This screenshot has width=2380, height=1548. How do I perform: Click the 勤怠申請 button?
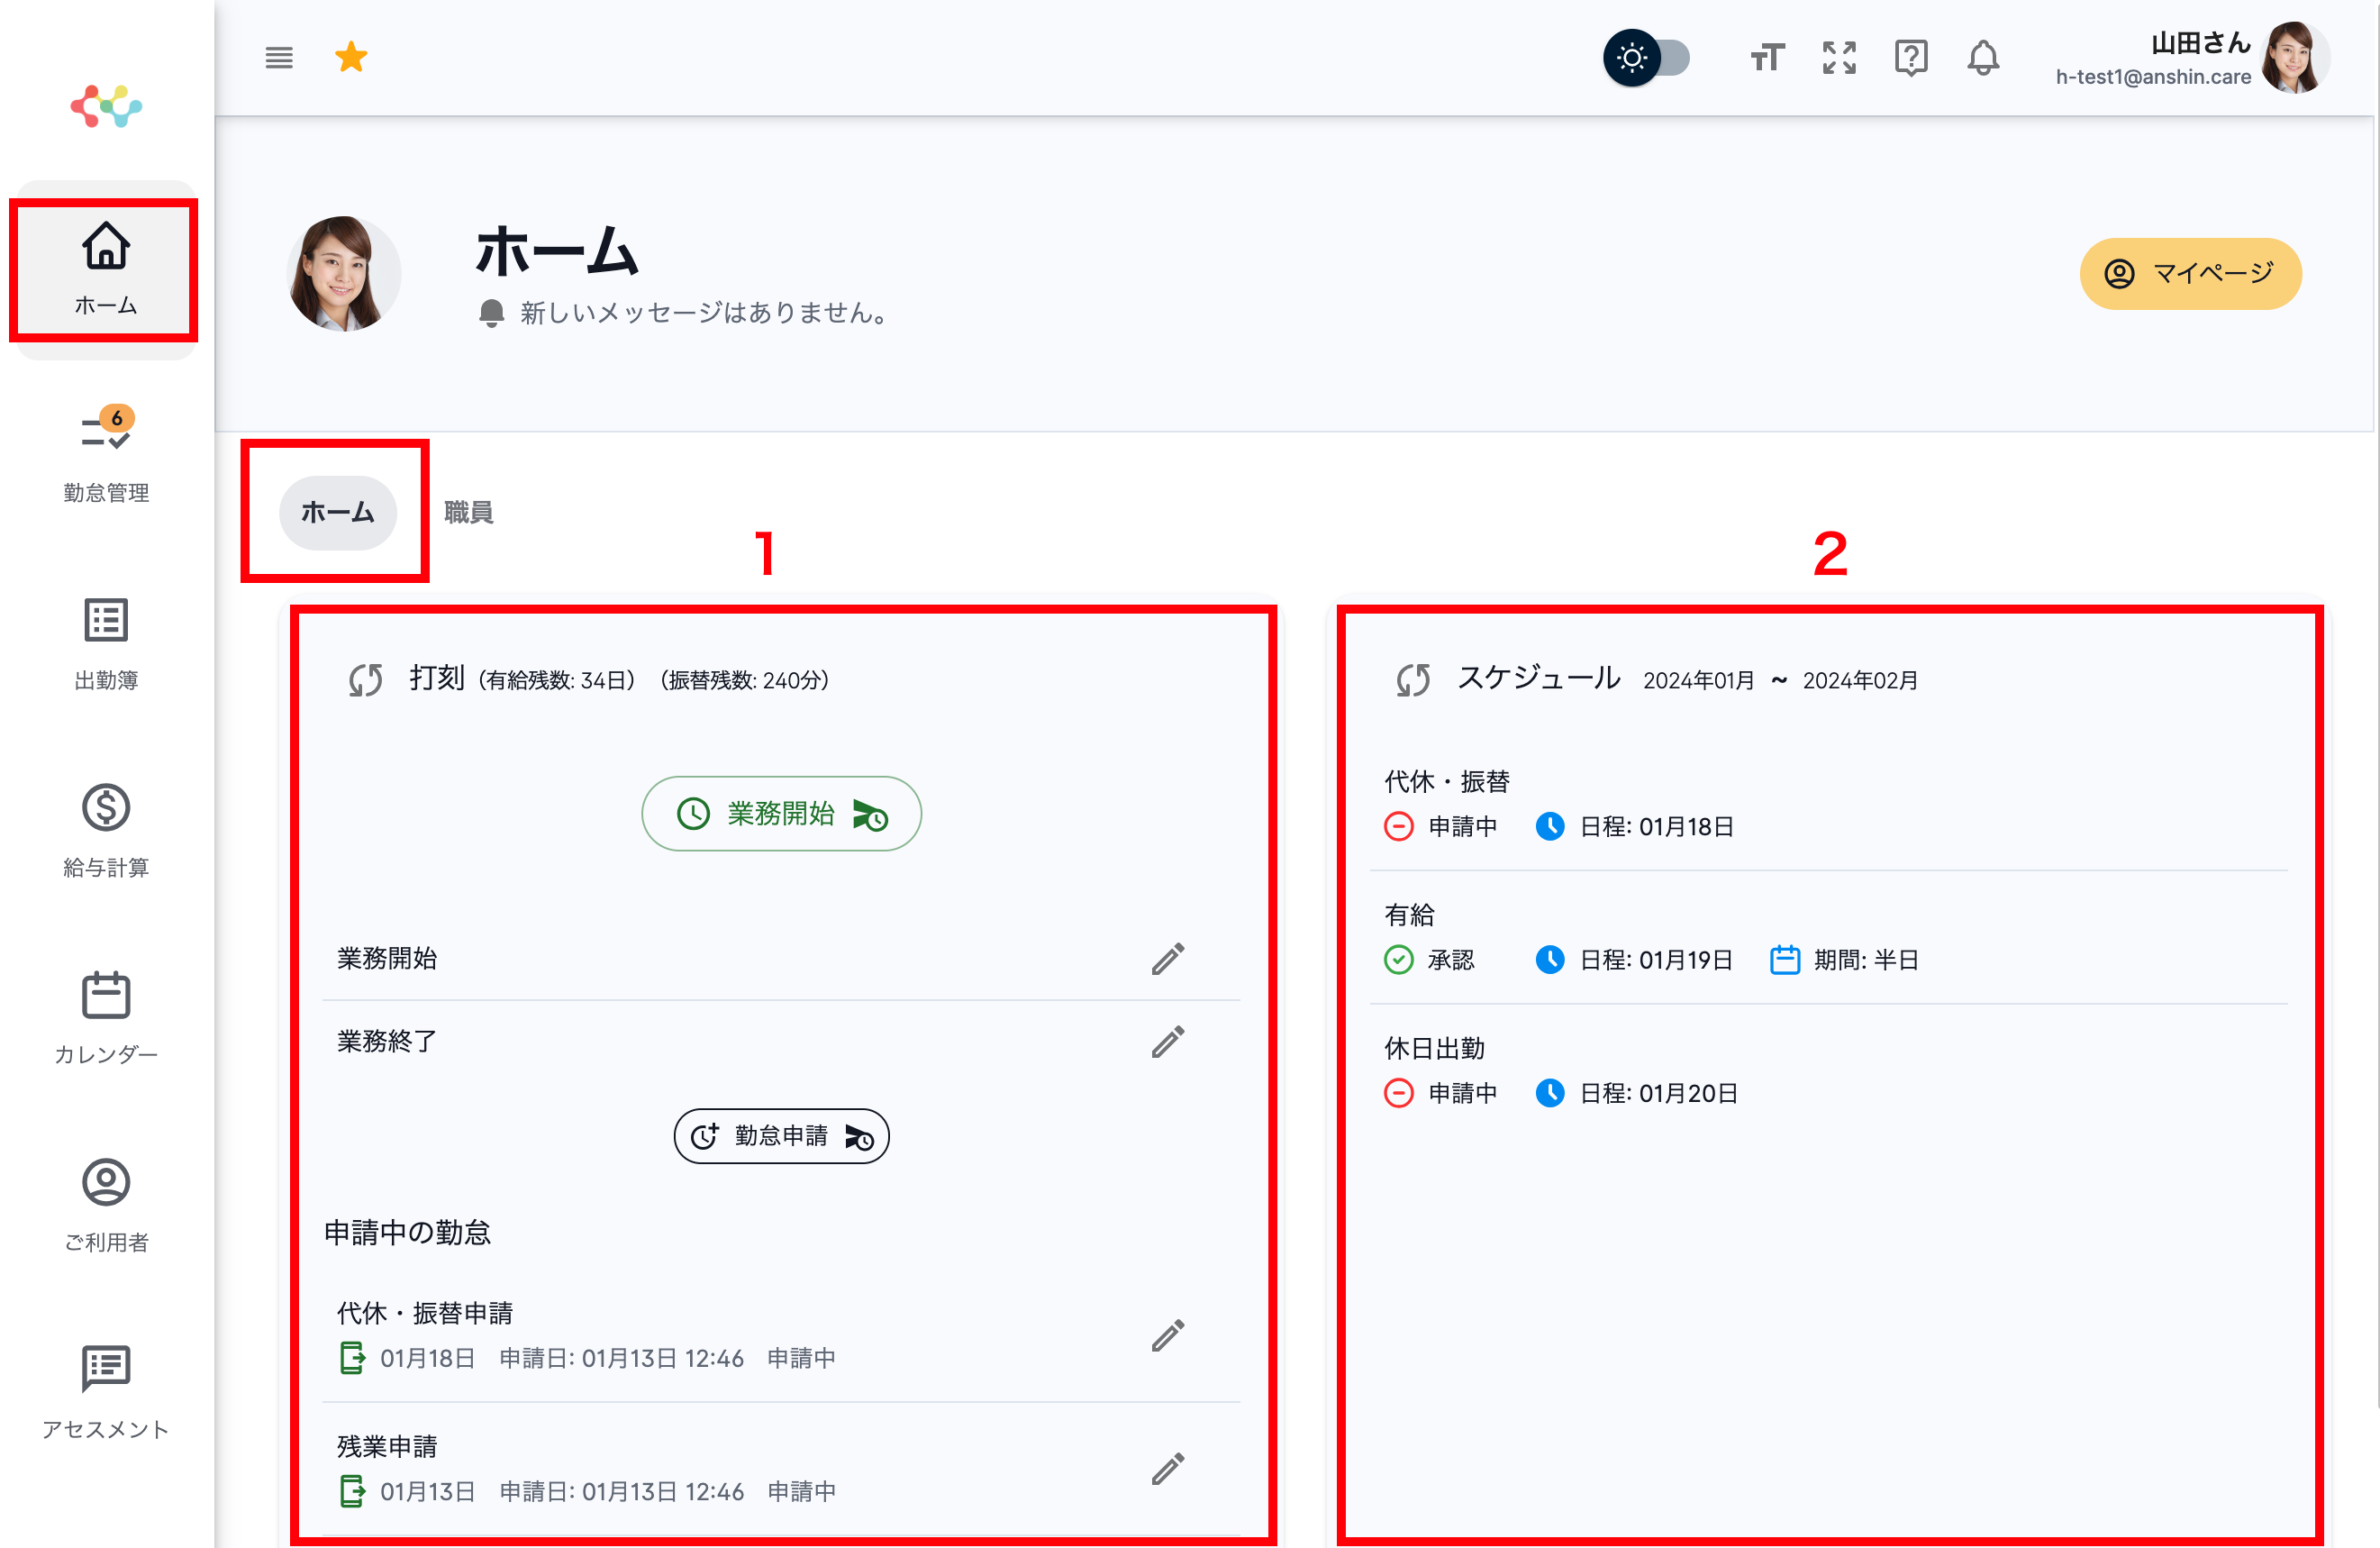click(781, 1136)
